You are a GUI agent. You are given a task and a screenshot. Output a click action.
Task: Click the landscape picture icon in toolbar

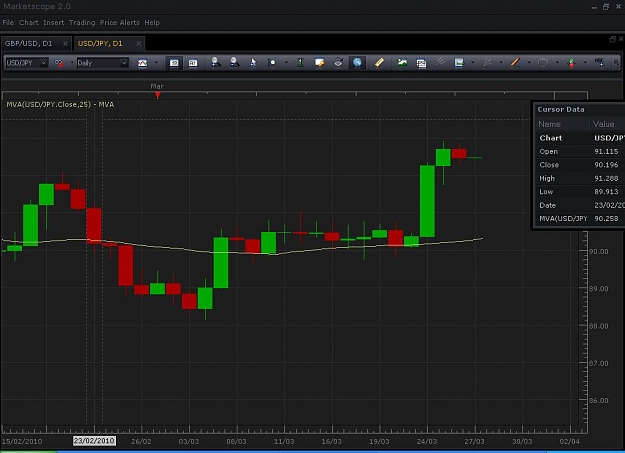point(402,63)
